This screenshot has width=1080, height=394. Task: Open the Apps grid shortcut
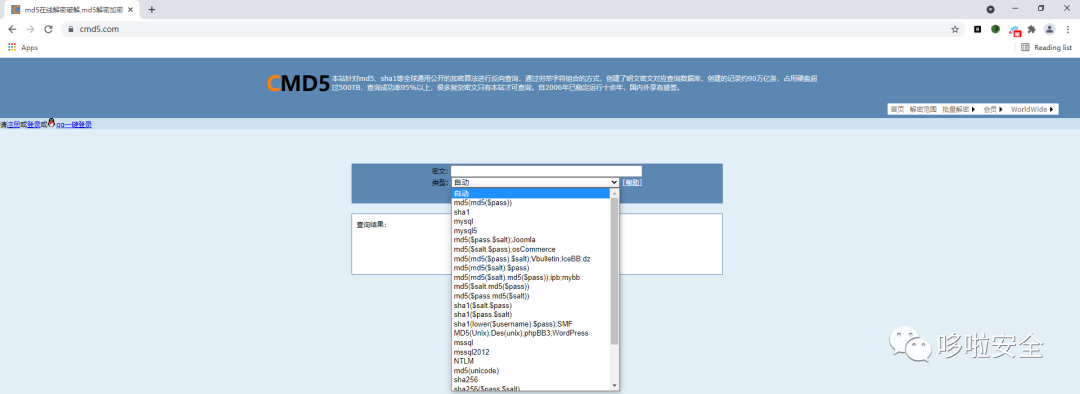coord(23,48)
